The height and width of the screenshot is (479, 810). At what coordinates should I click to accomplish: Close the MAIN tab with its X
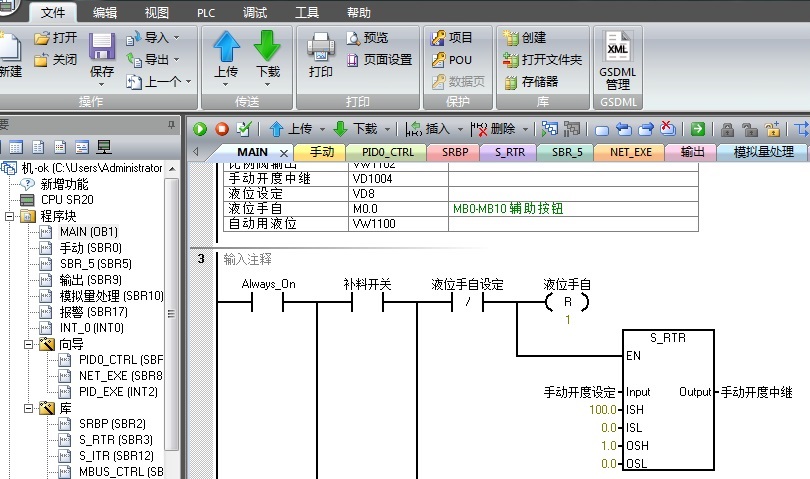[283, 153]
